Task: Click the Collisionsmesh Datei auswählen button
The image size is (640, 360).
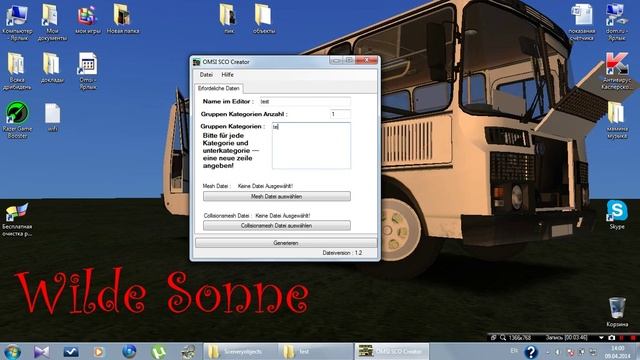Action: 277,225
